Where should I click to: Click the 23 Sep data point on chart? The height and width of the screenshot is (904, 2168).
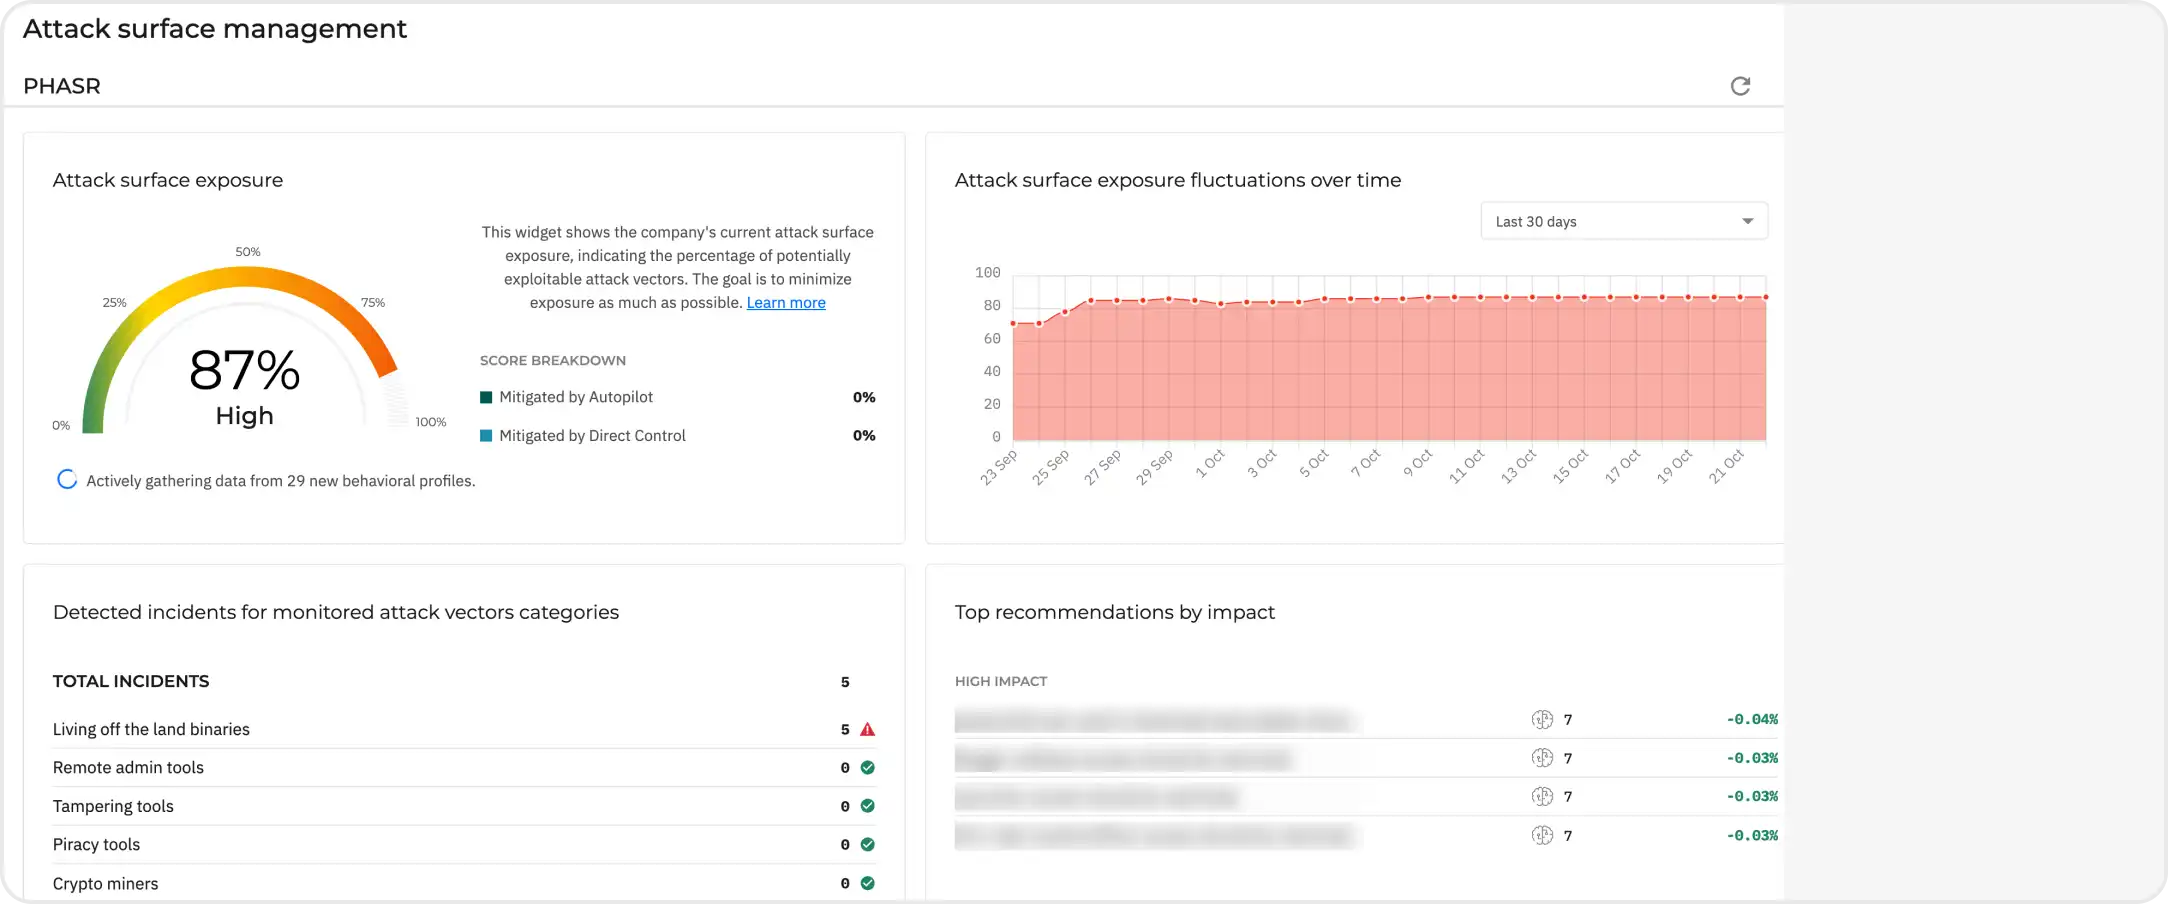[1014, 323]
